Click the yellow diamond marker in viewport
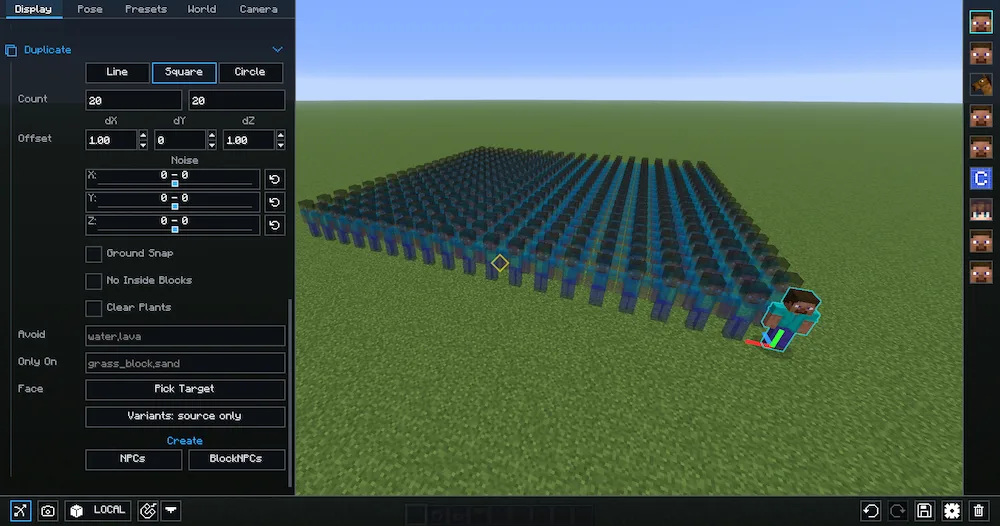This screenshot has width=1000, height=526. pos(500,263)
